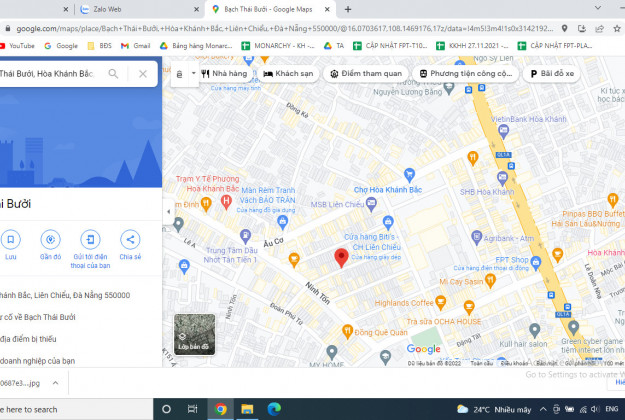
Task: Click the Pinpas BBQ Buffet marker
Action: click(x=613, y=200)
